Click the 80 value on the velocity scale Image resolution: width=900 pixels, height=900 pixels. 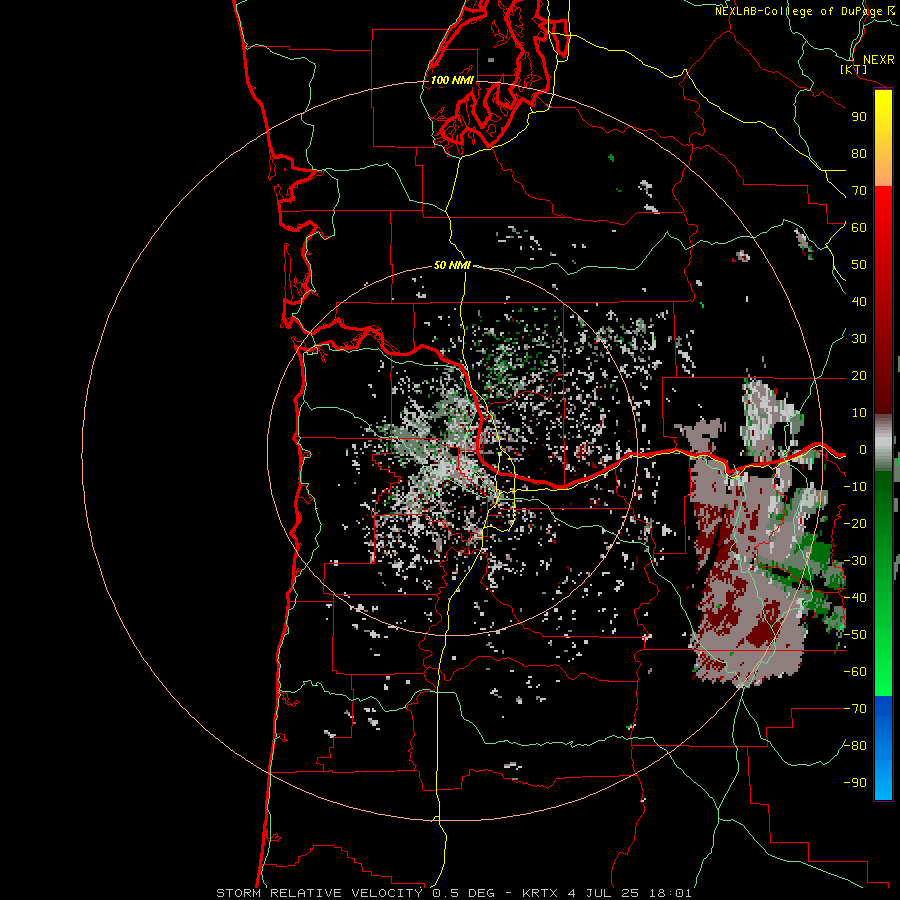point(859,153)
